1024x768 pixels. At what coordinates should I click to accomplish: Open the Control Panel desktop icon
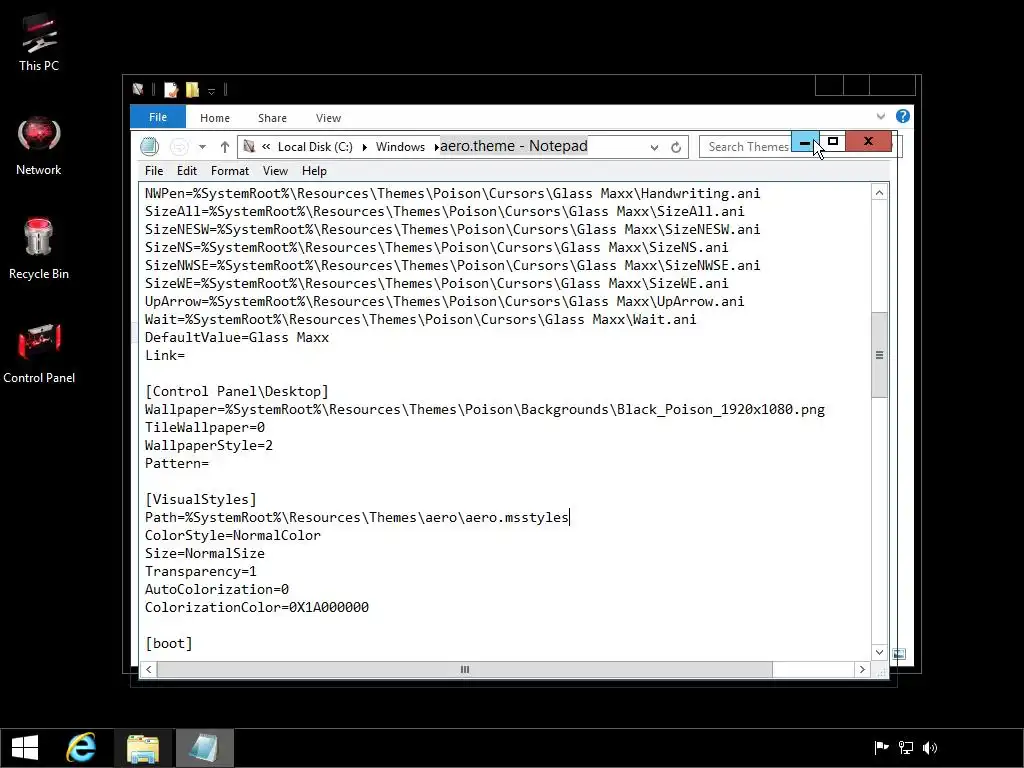click(x=39, y=353)
